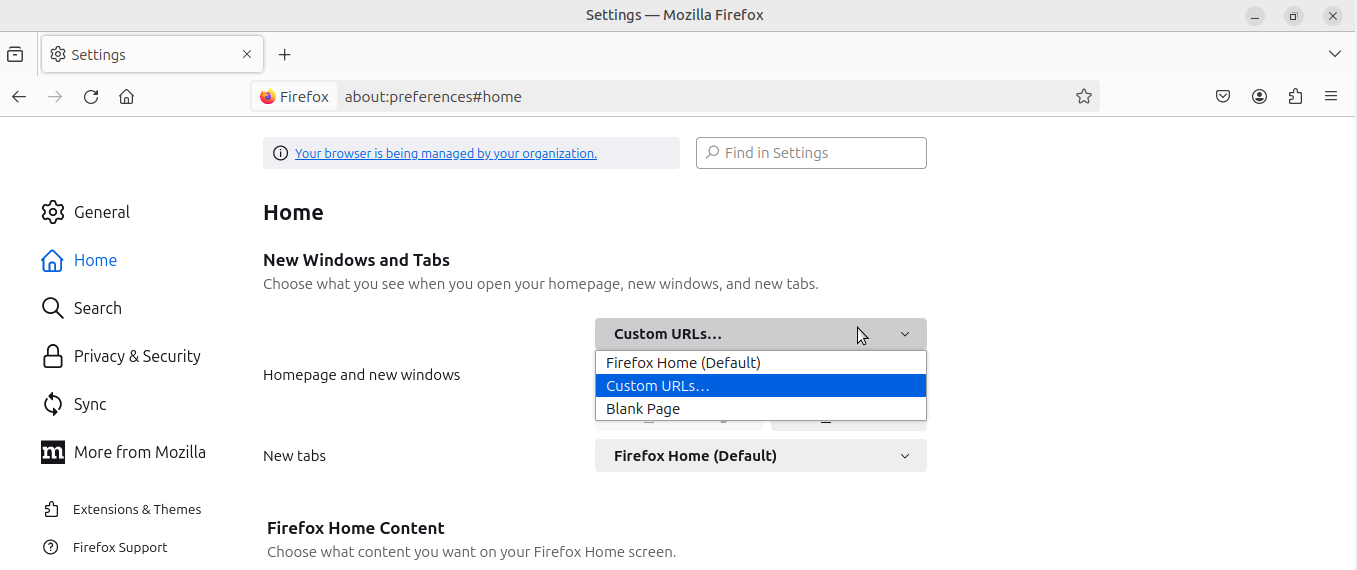
Task: Open the hamburger application menu
Action: 1331,97
